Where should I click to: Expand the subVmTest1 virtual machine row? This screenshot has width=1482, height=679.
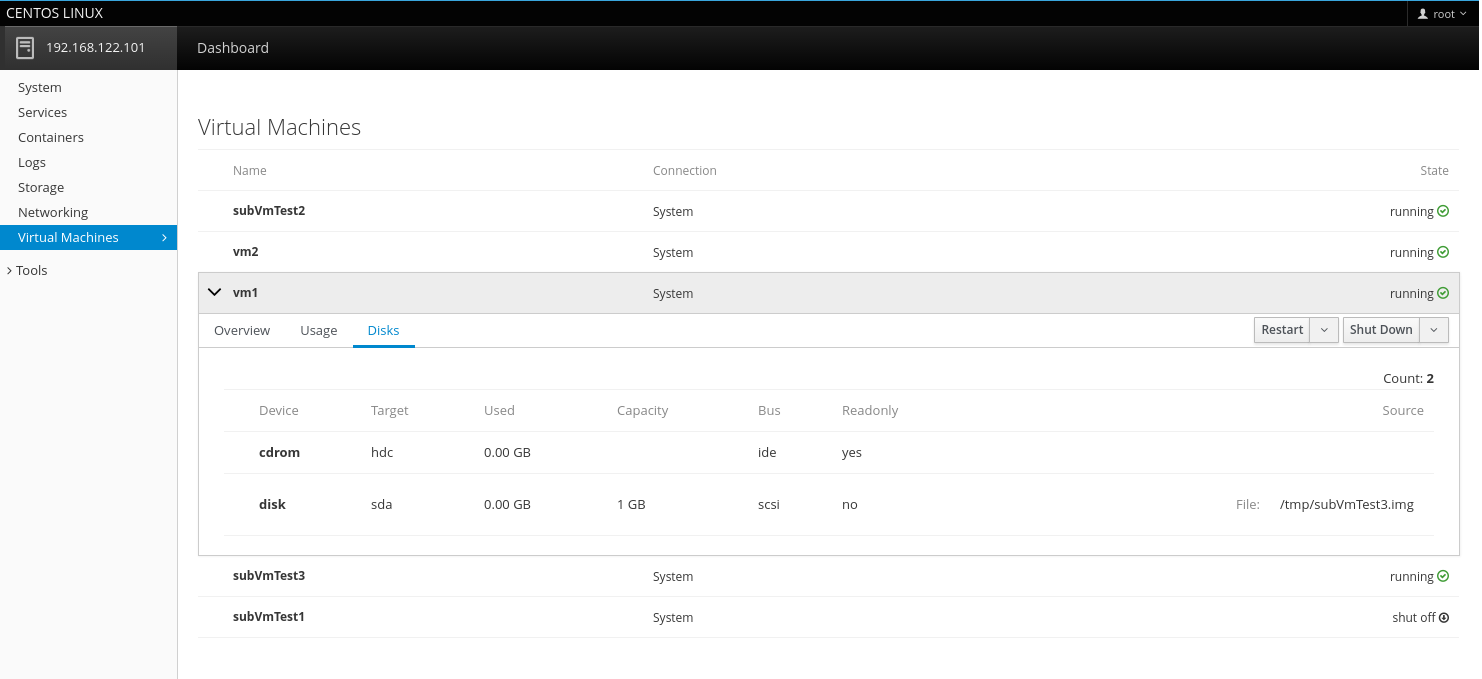click(269, 617)
